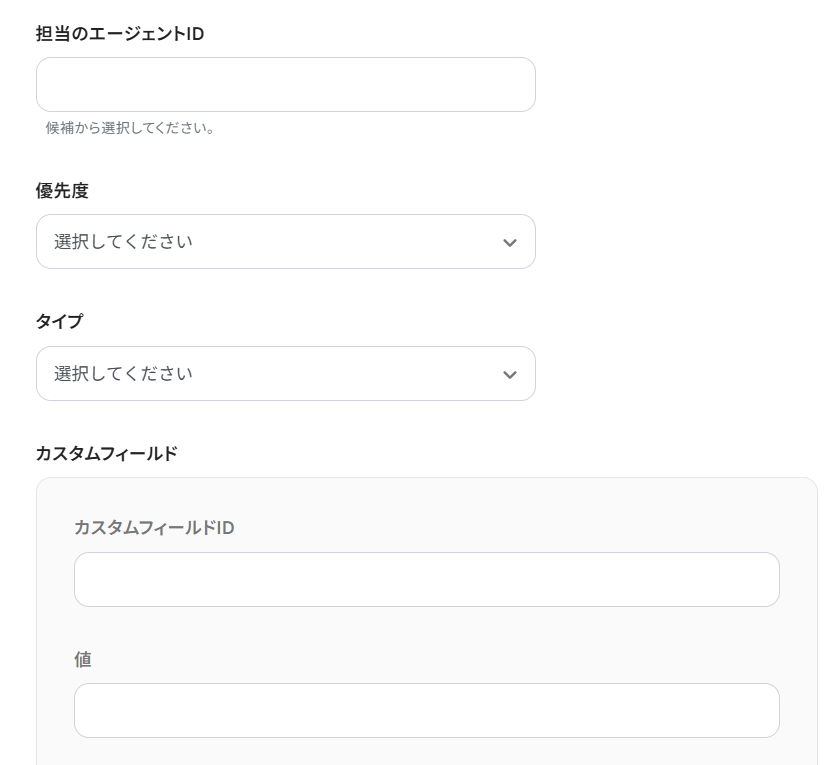Click right end of 担当のエージェントID field
This screenshot has height=765, width=838.
pyautogui.click(x=515, y=85)
